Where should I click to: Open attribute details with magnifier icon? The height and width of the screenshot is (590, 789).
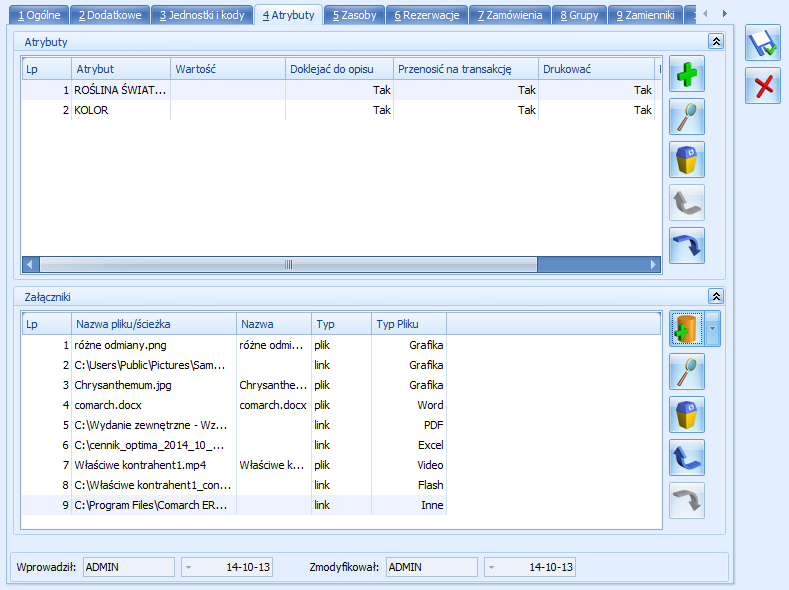coord(687,117)
